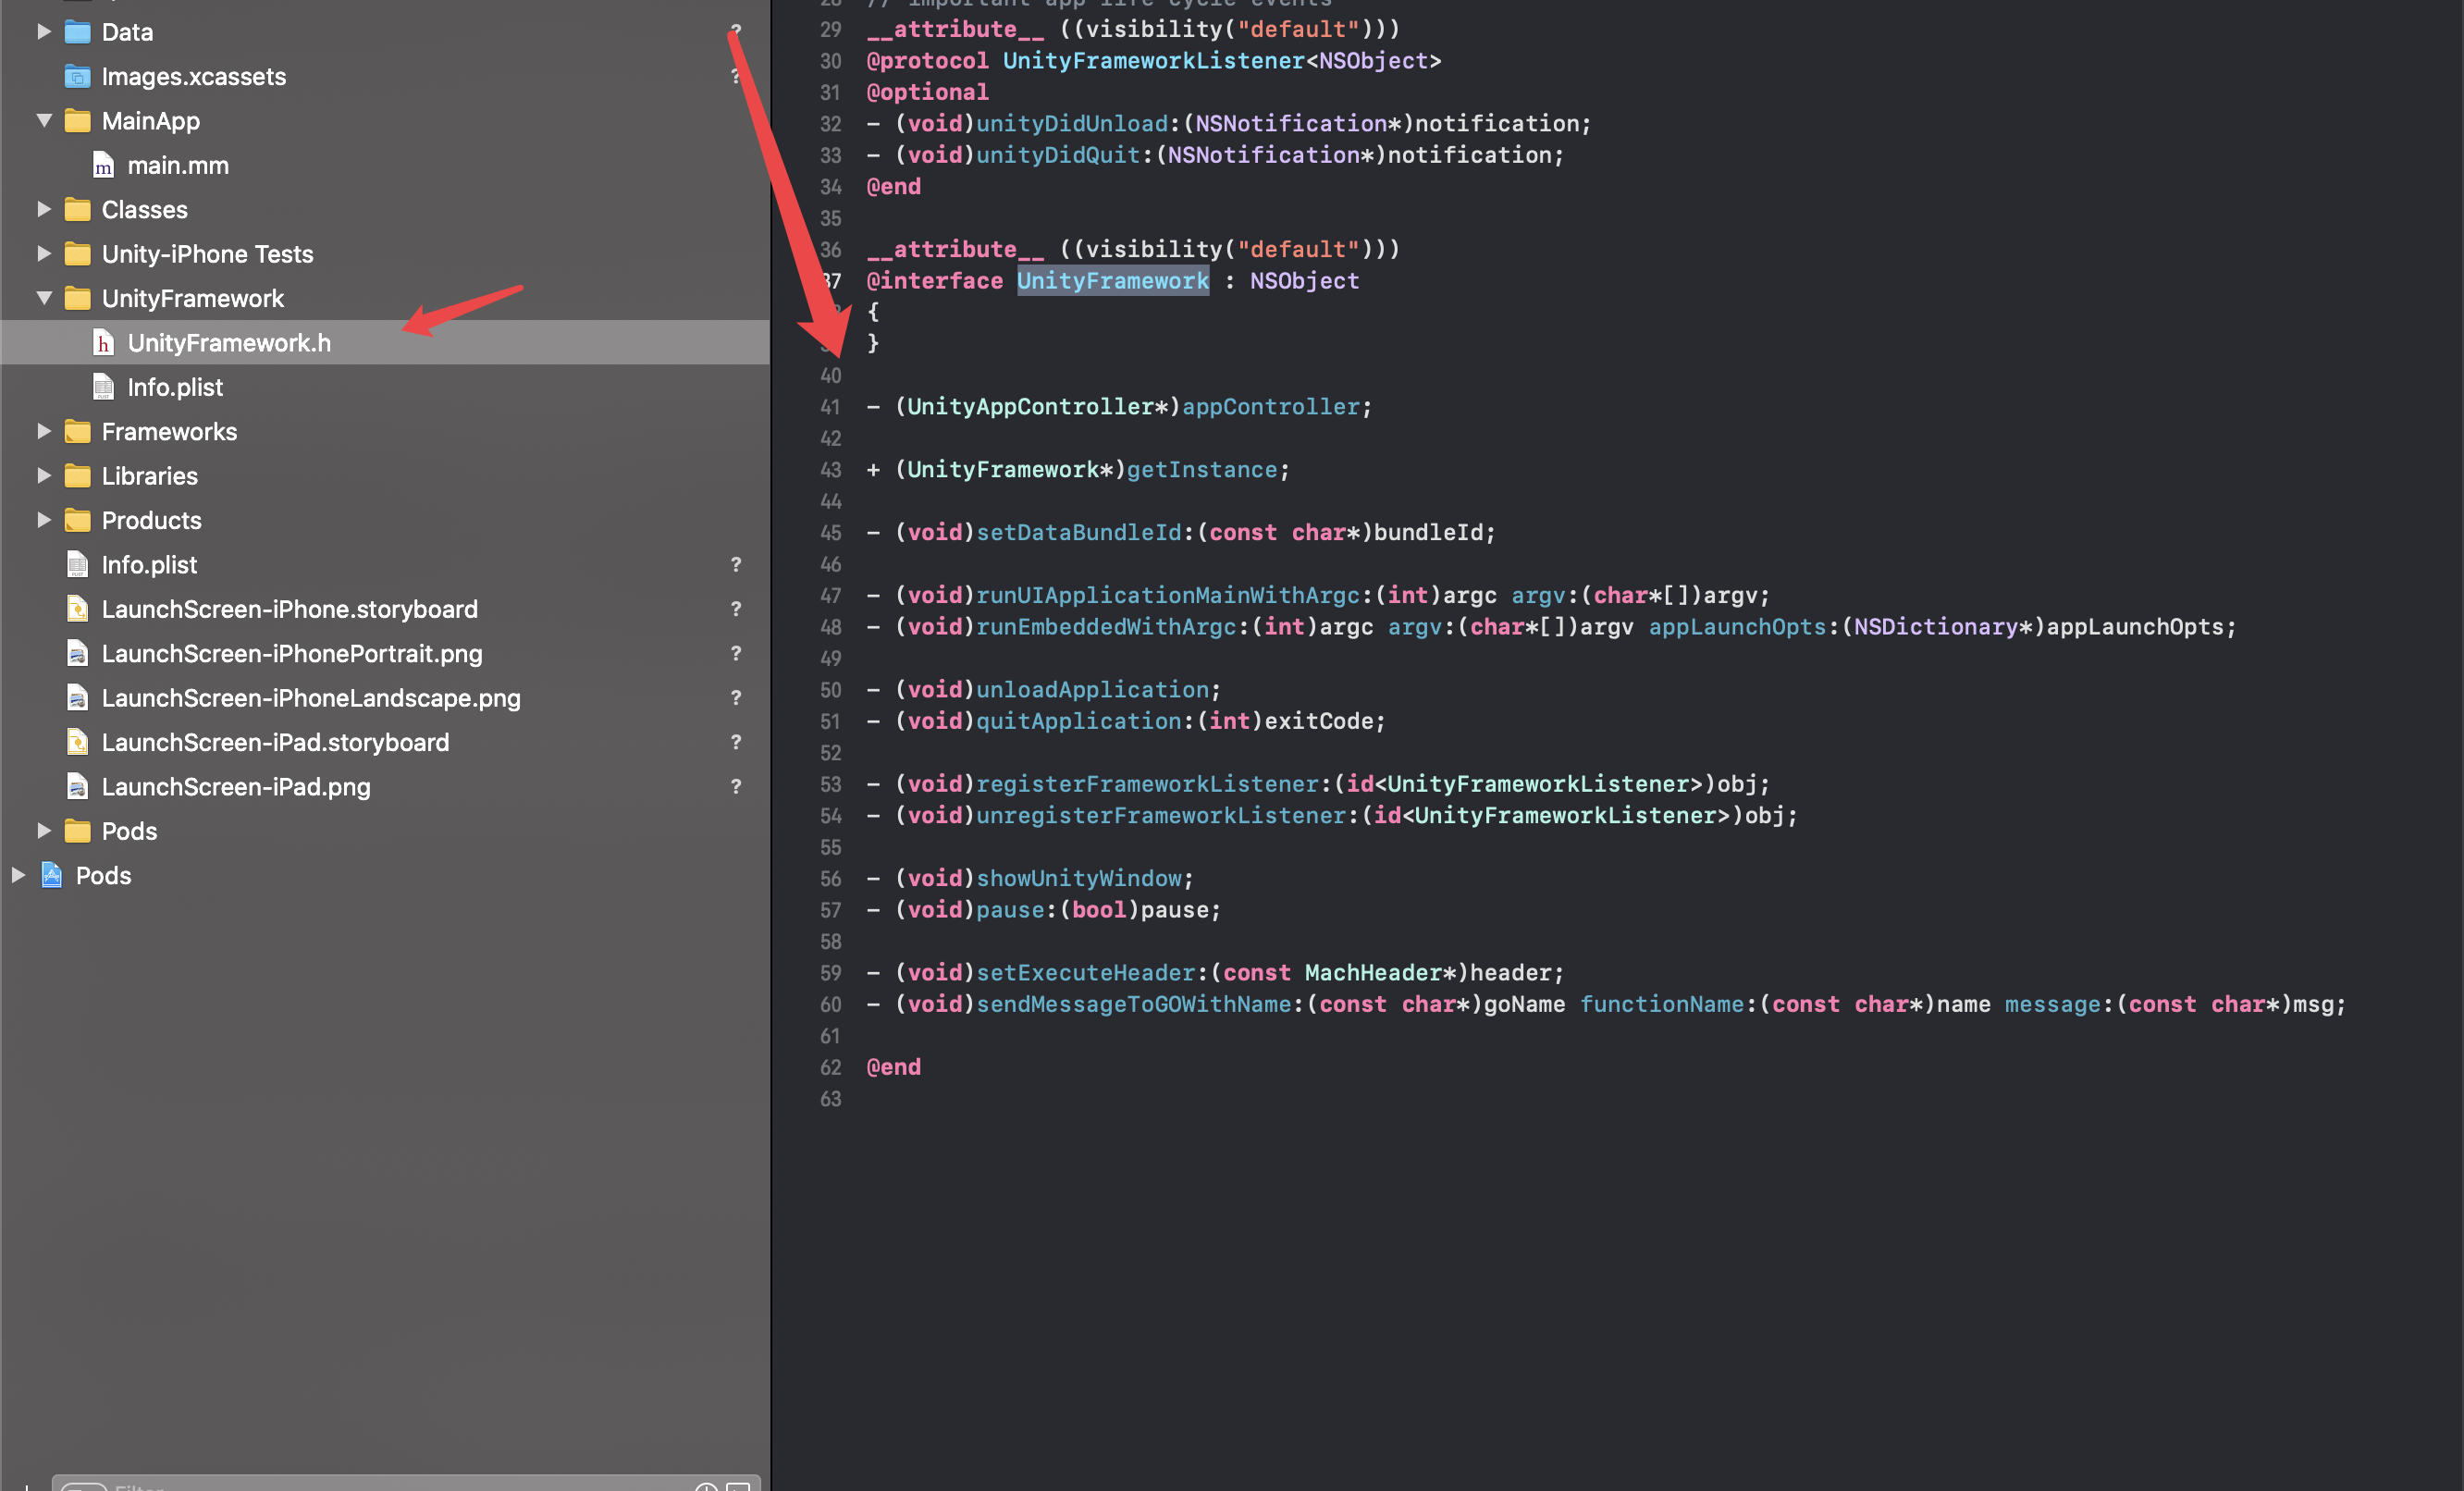This screenshot has height=1491, width=2464.
Task: Click the unloadApplication method name
Action: pos(1093,690)
